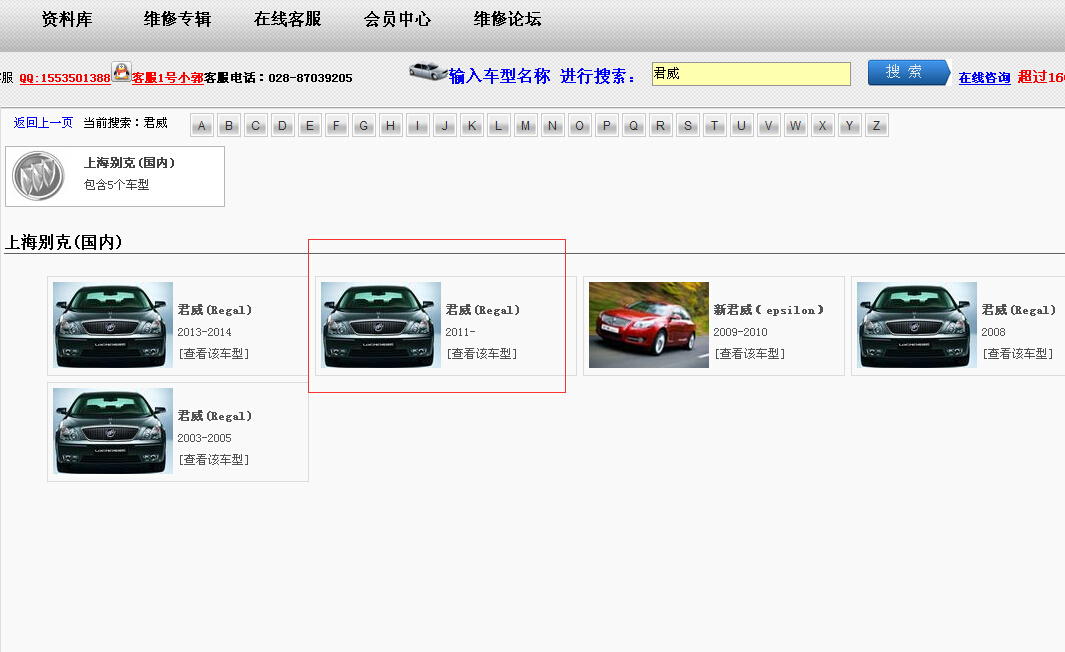Viewport: 1065px width, 652px height.
Task: Filter by letter R
Action: [x=660, y=126]
